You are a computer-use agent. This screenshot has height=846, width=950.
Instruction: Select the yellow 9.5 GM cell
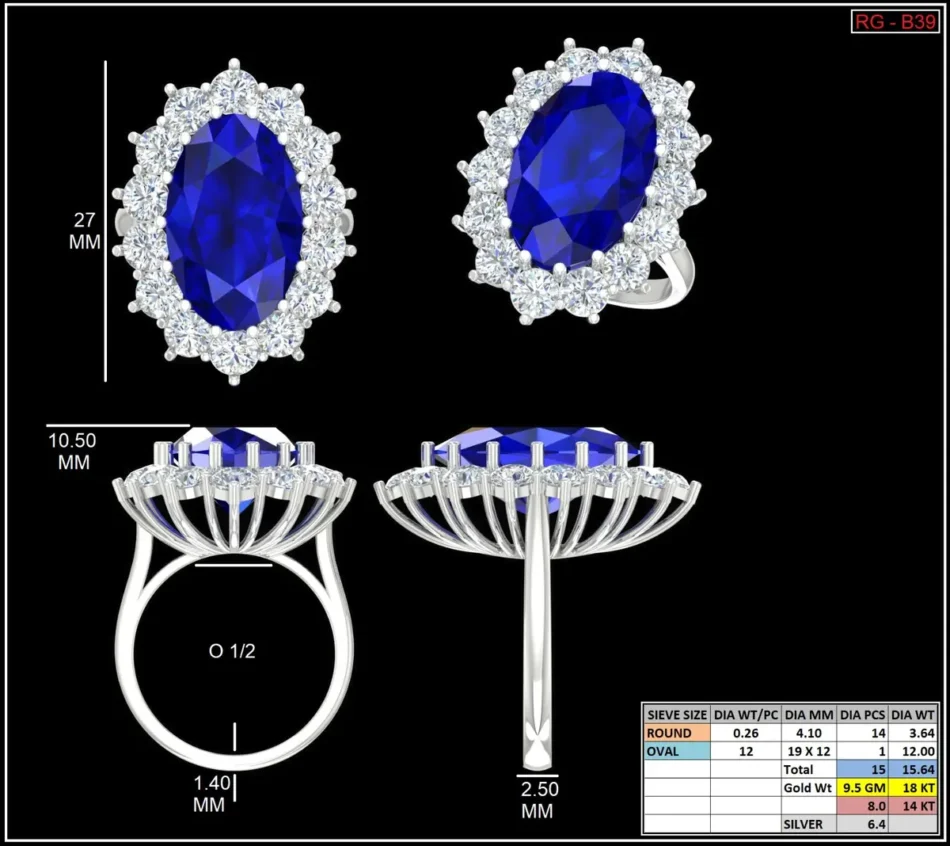(x=863, y=788)
